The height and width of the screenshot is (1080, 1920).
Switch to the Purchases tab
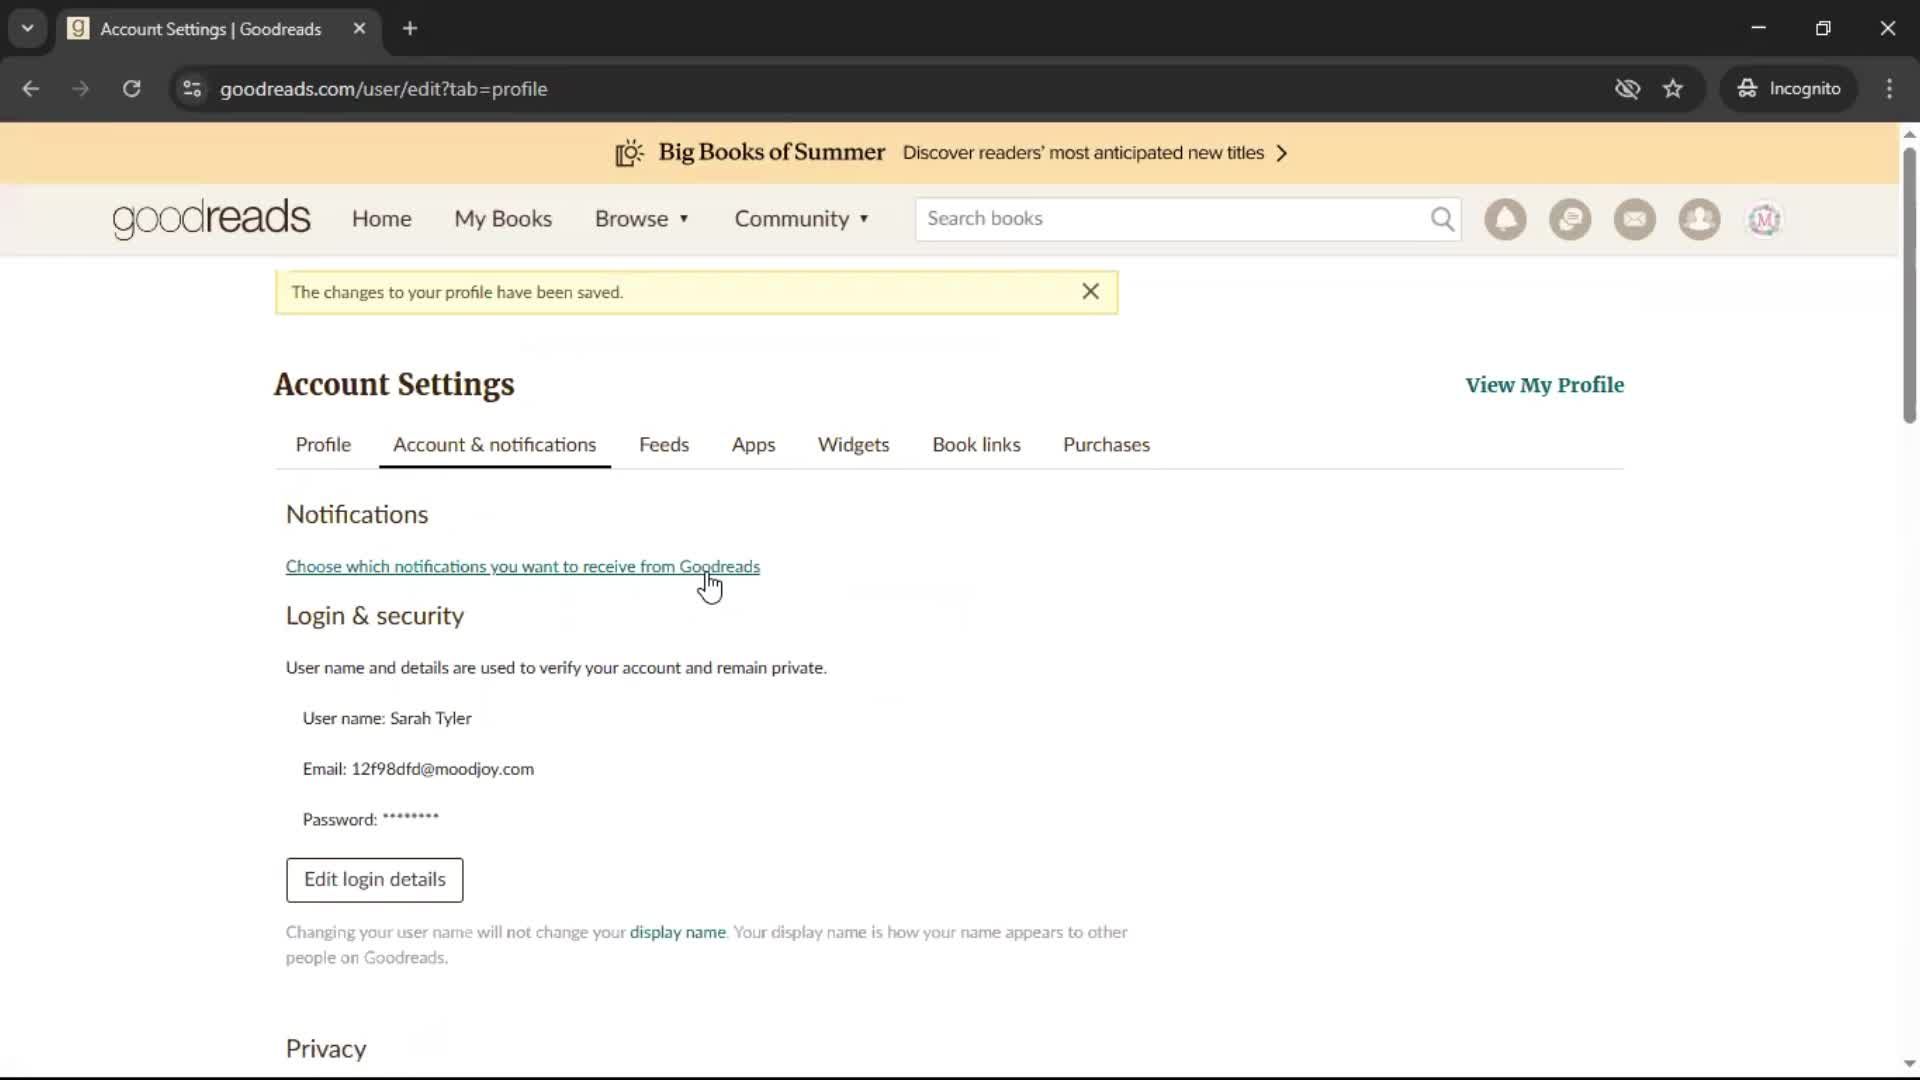pyautogui.click(x=1106, y=445)
